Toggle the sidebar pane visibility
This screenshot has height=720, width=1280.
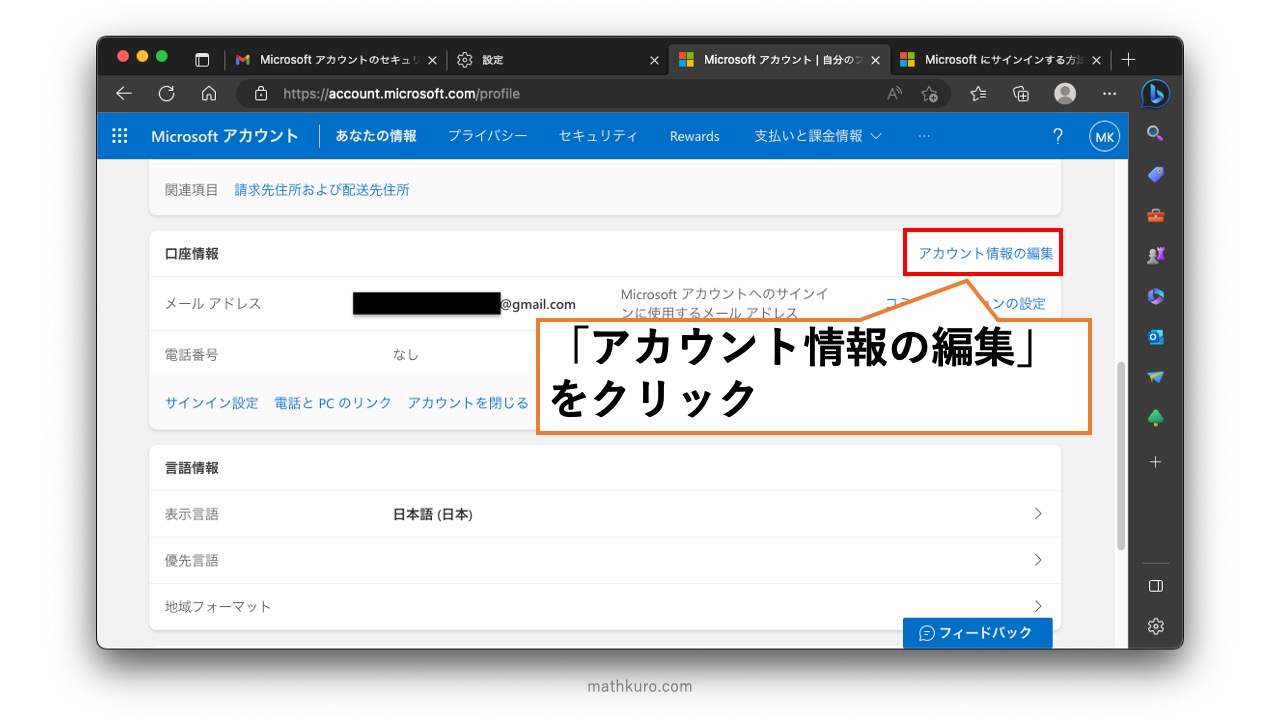(x=1155, y=586)
